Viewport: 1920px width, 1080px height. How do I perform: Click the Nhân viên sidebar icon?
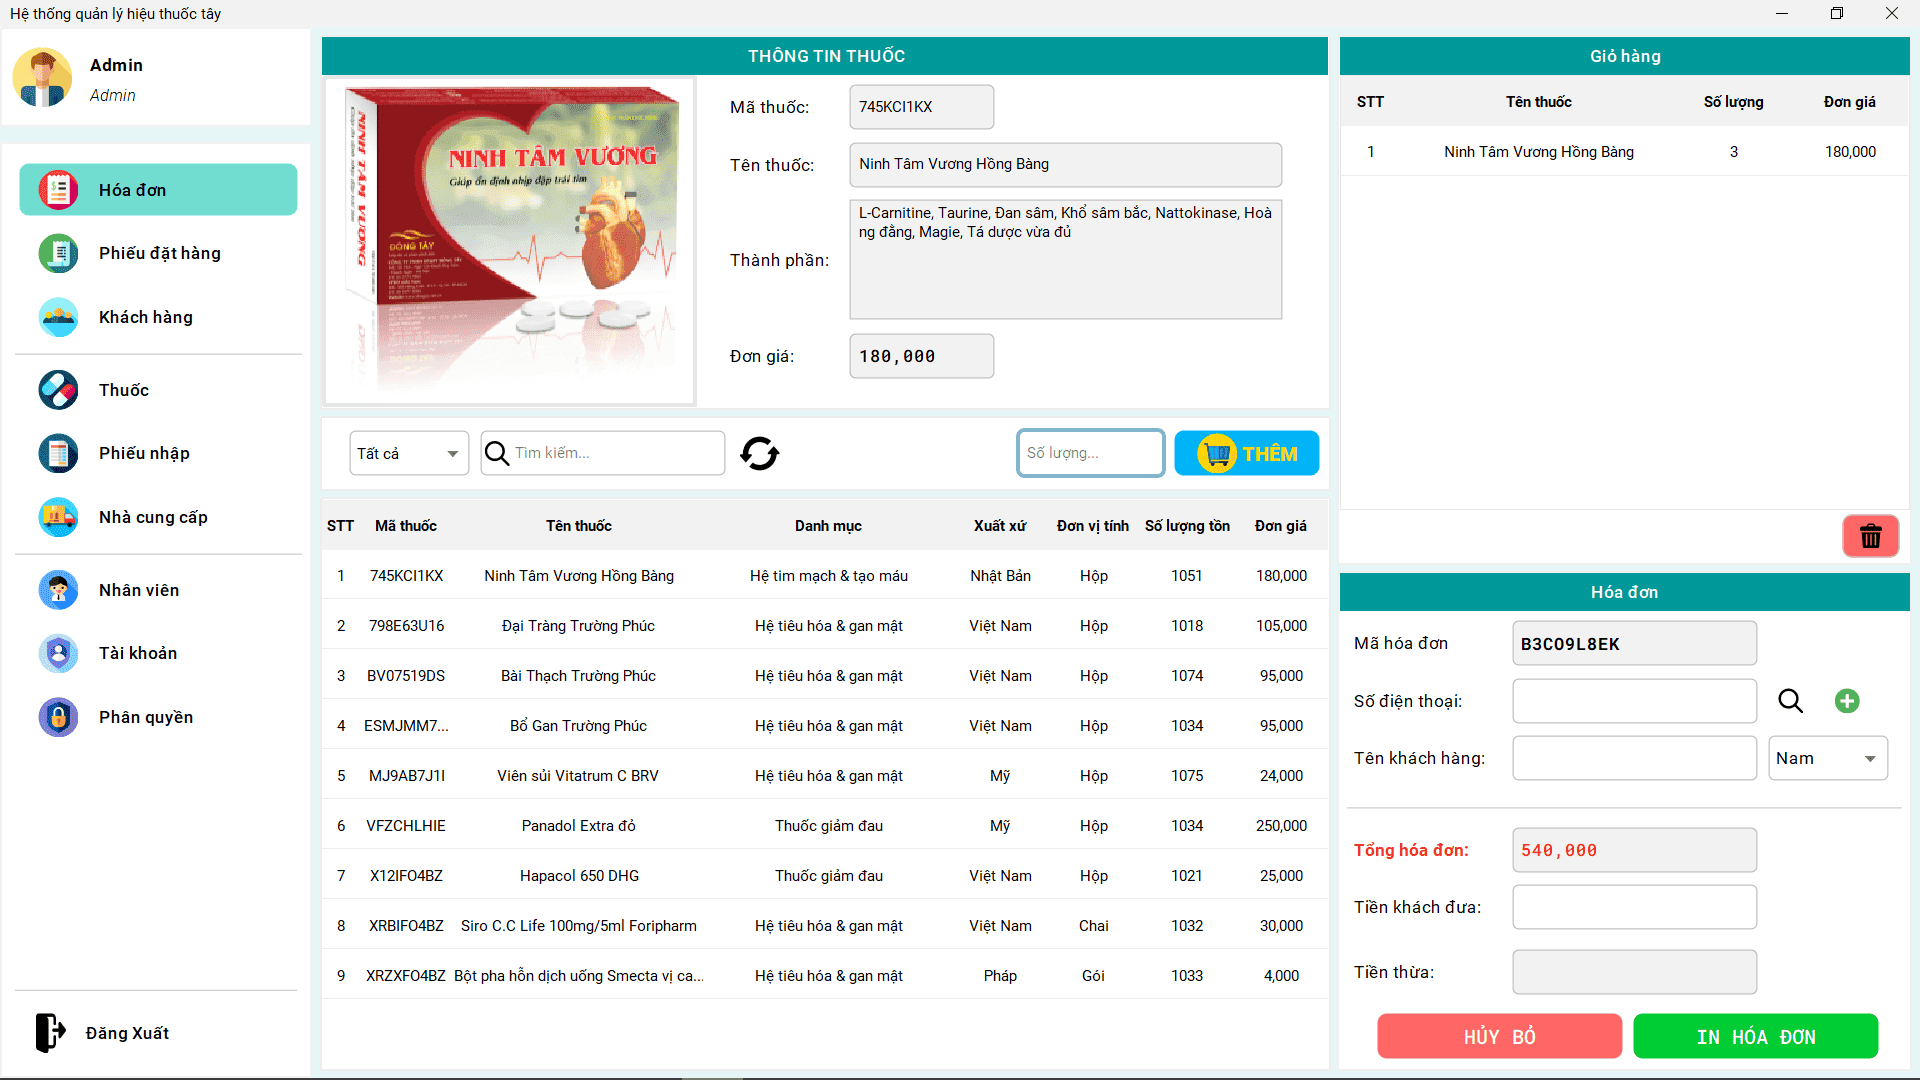(x=59, y=588)
